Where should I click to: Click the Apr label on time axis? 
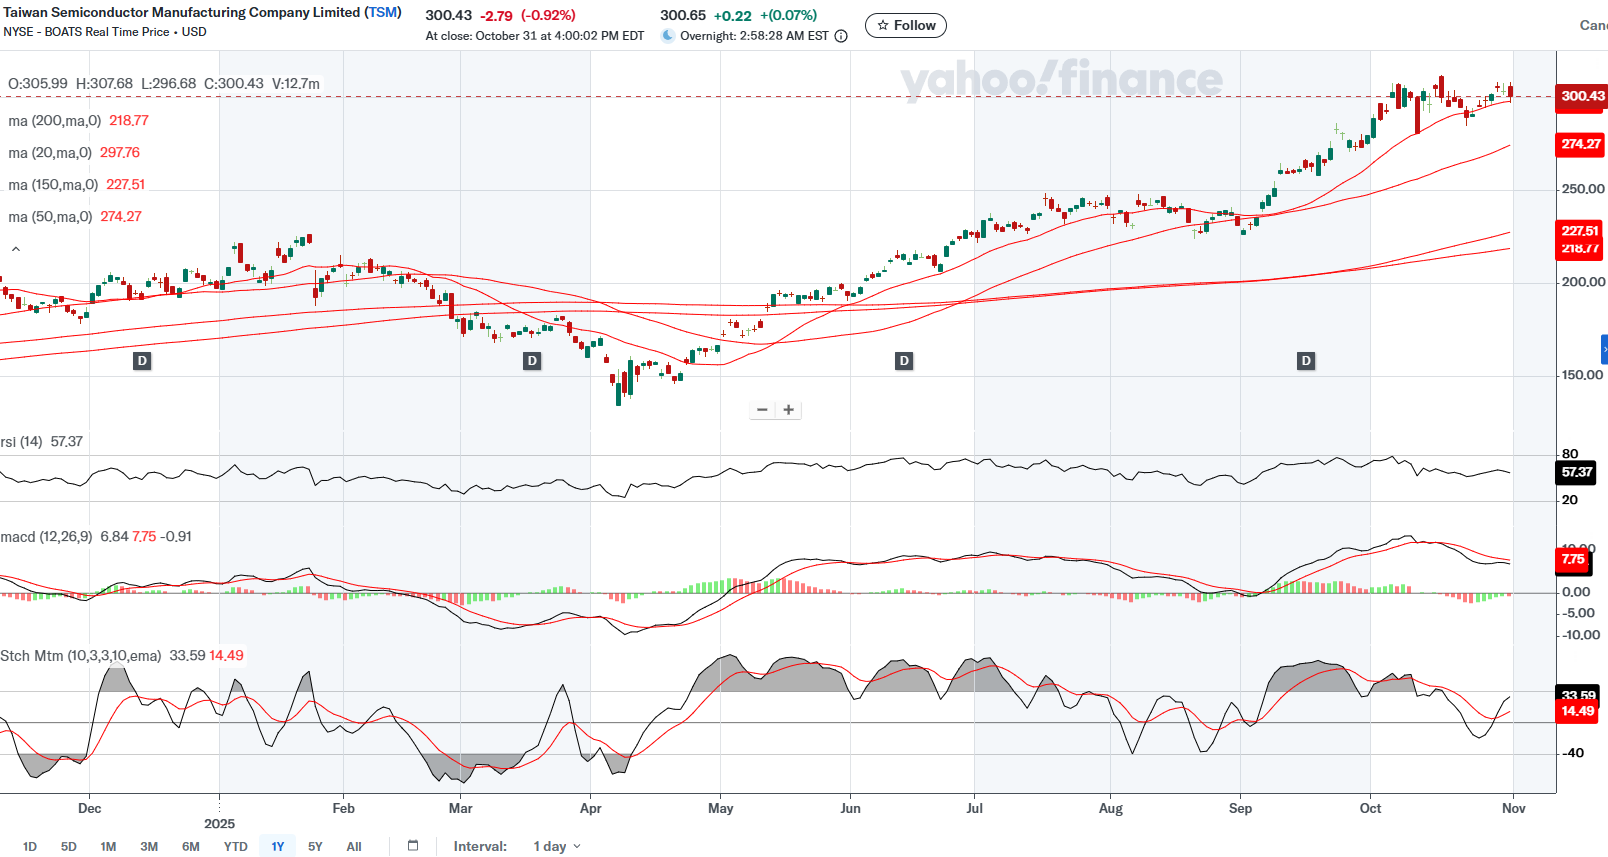(x=591, y=808)
